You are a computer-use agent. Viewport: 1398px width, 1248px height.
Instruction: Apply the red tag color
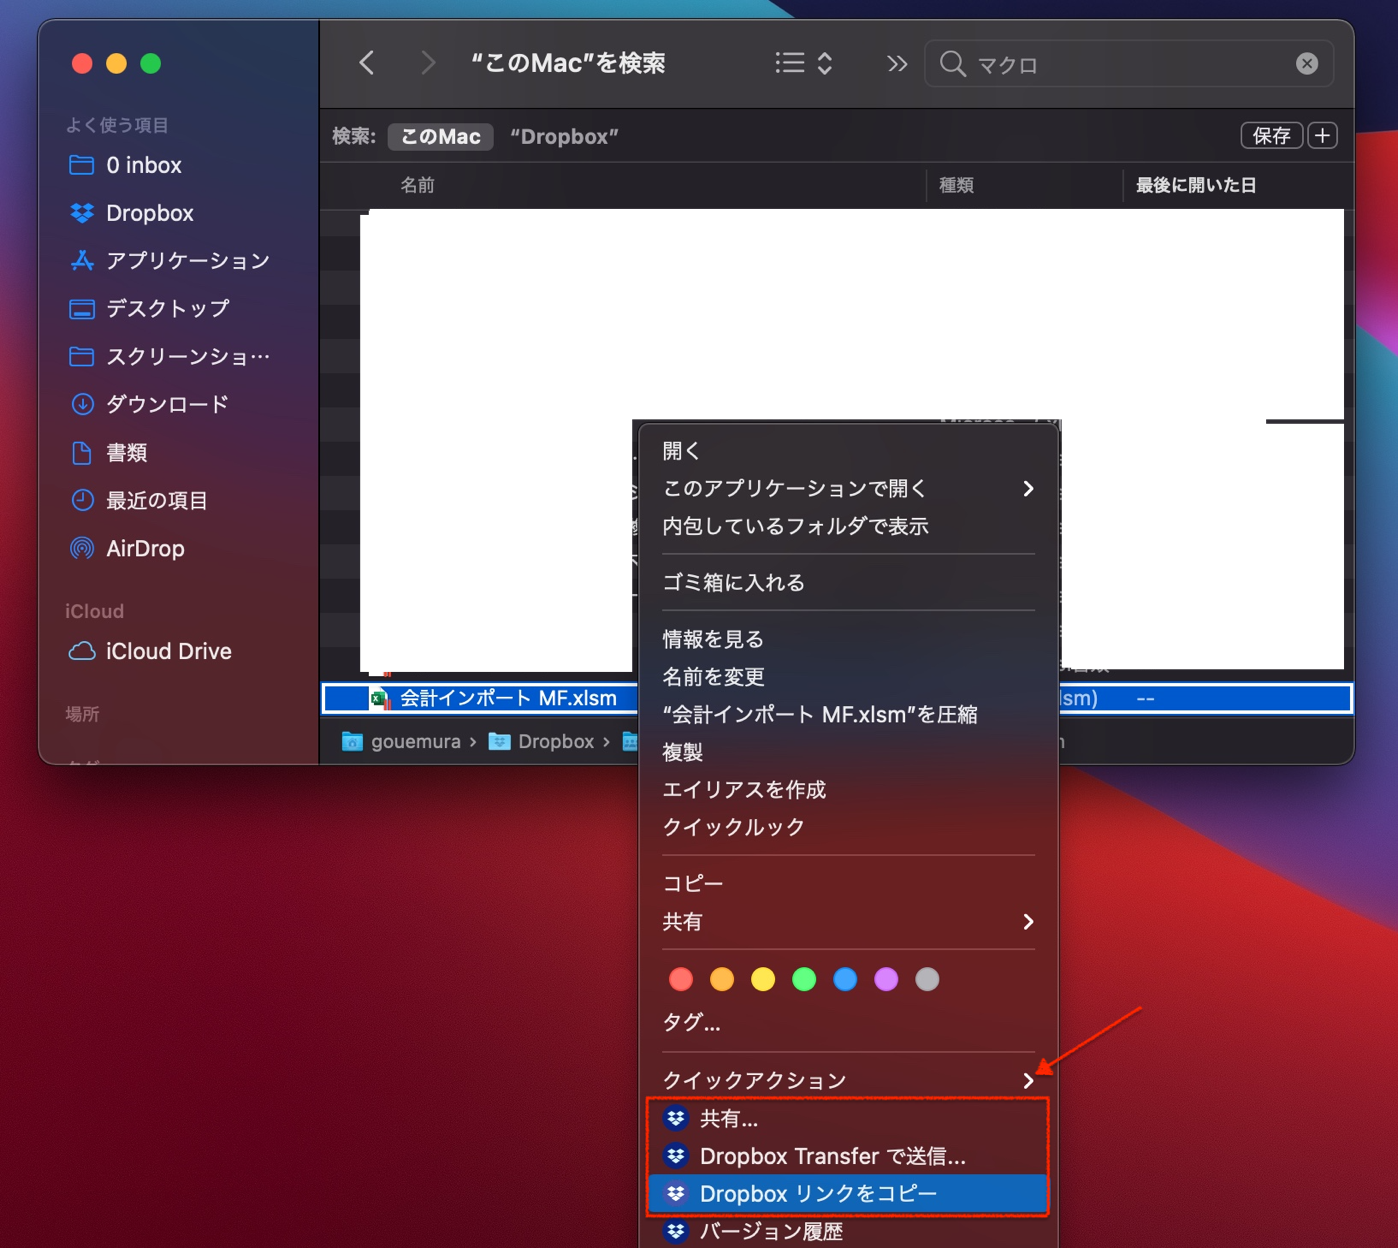click(x=681, y=979)
